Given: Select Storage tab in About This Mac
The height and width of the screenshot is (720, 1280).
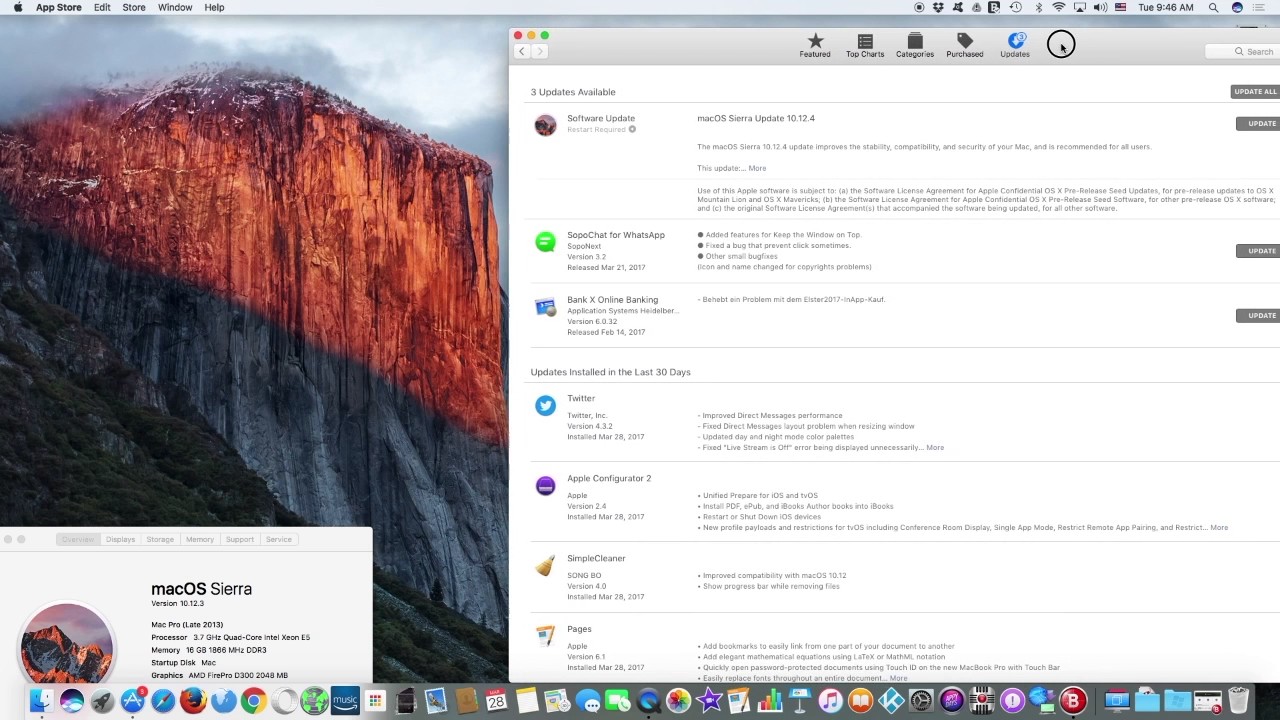Looking at the screenshot, I should point(160,539).
